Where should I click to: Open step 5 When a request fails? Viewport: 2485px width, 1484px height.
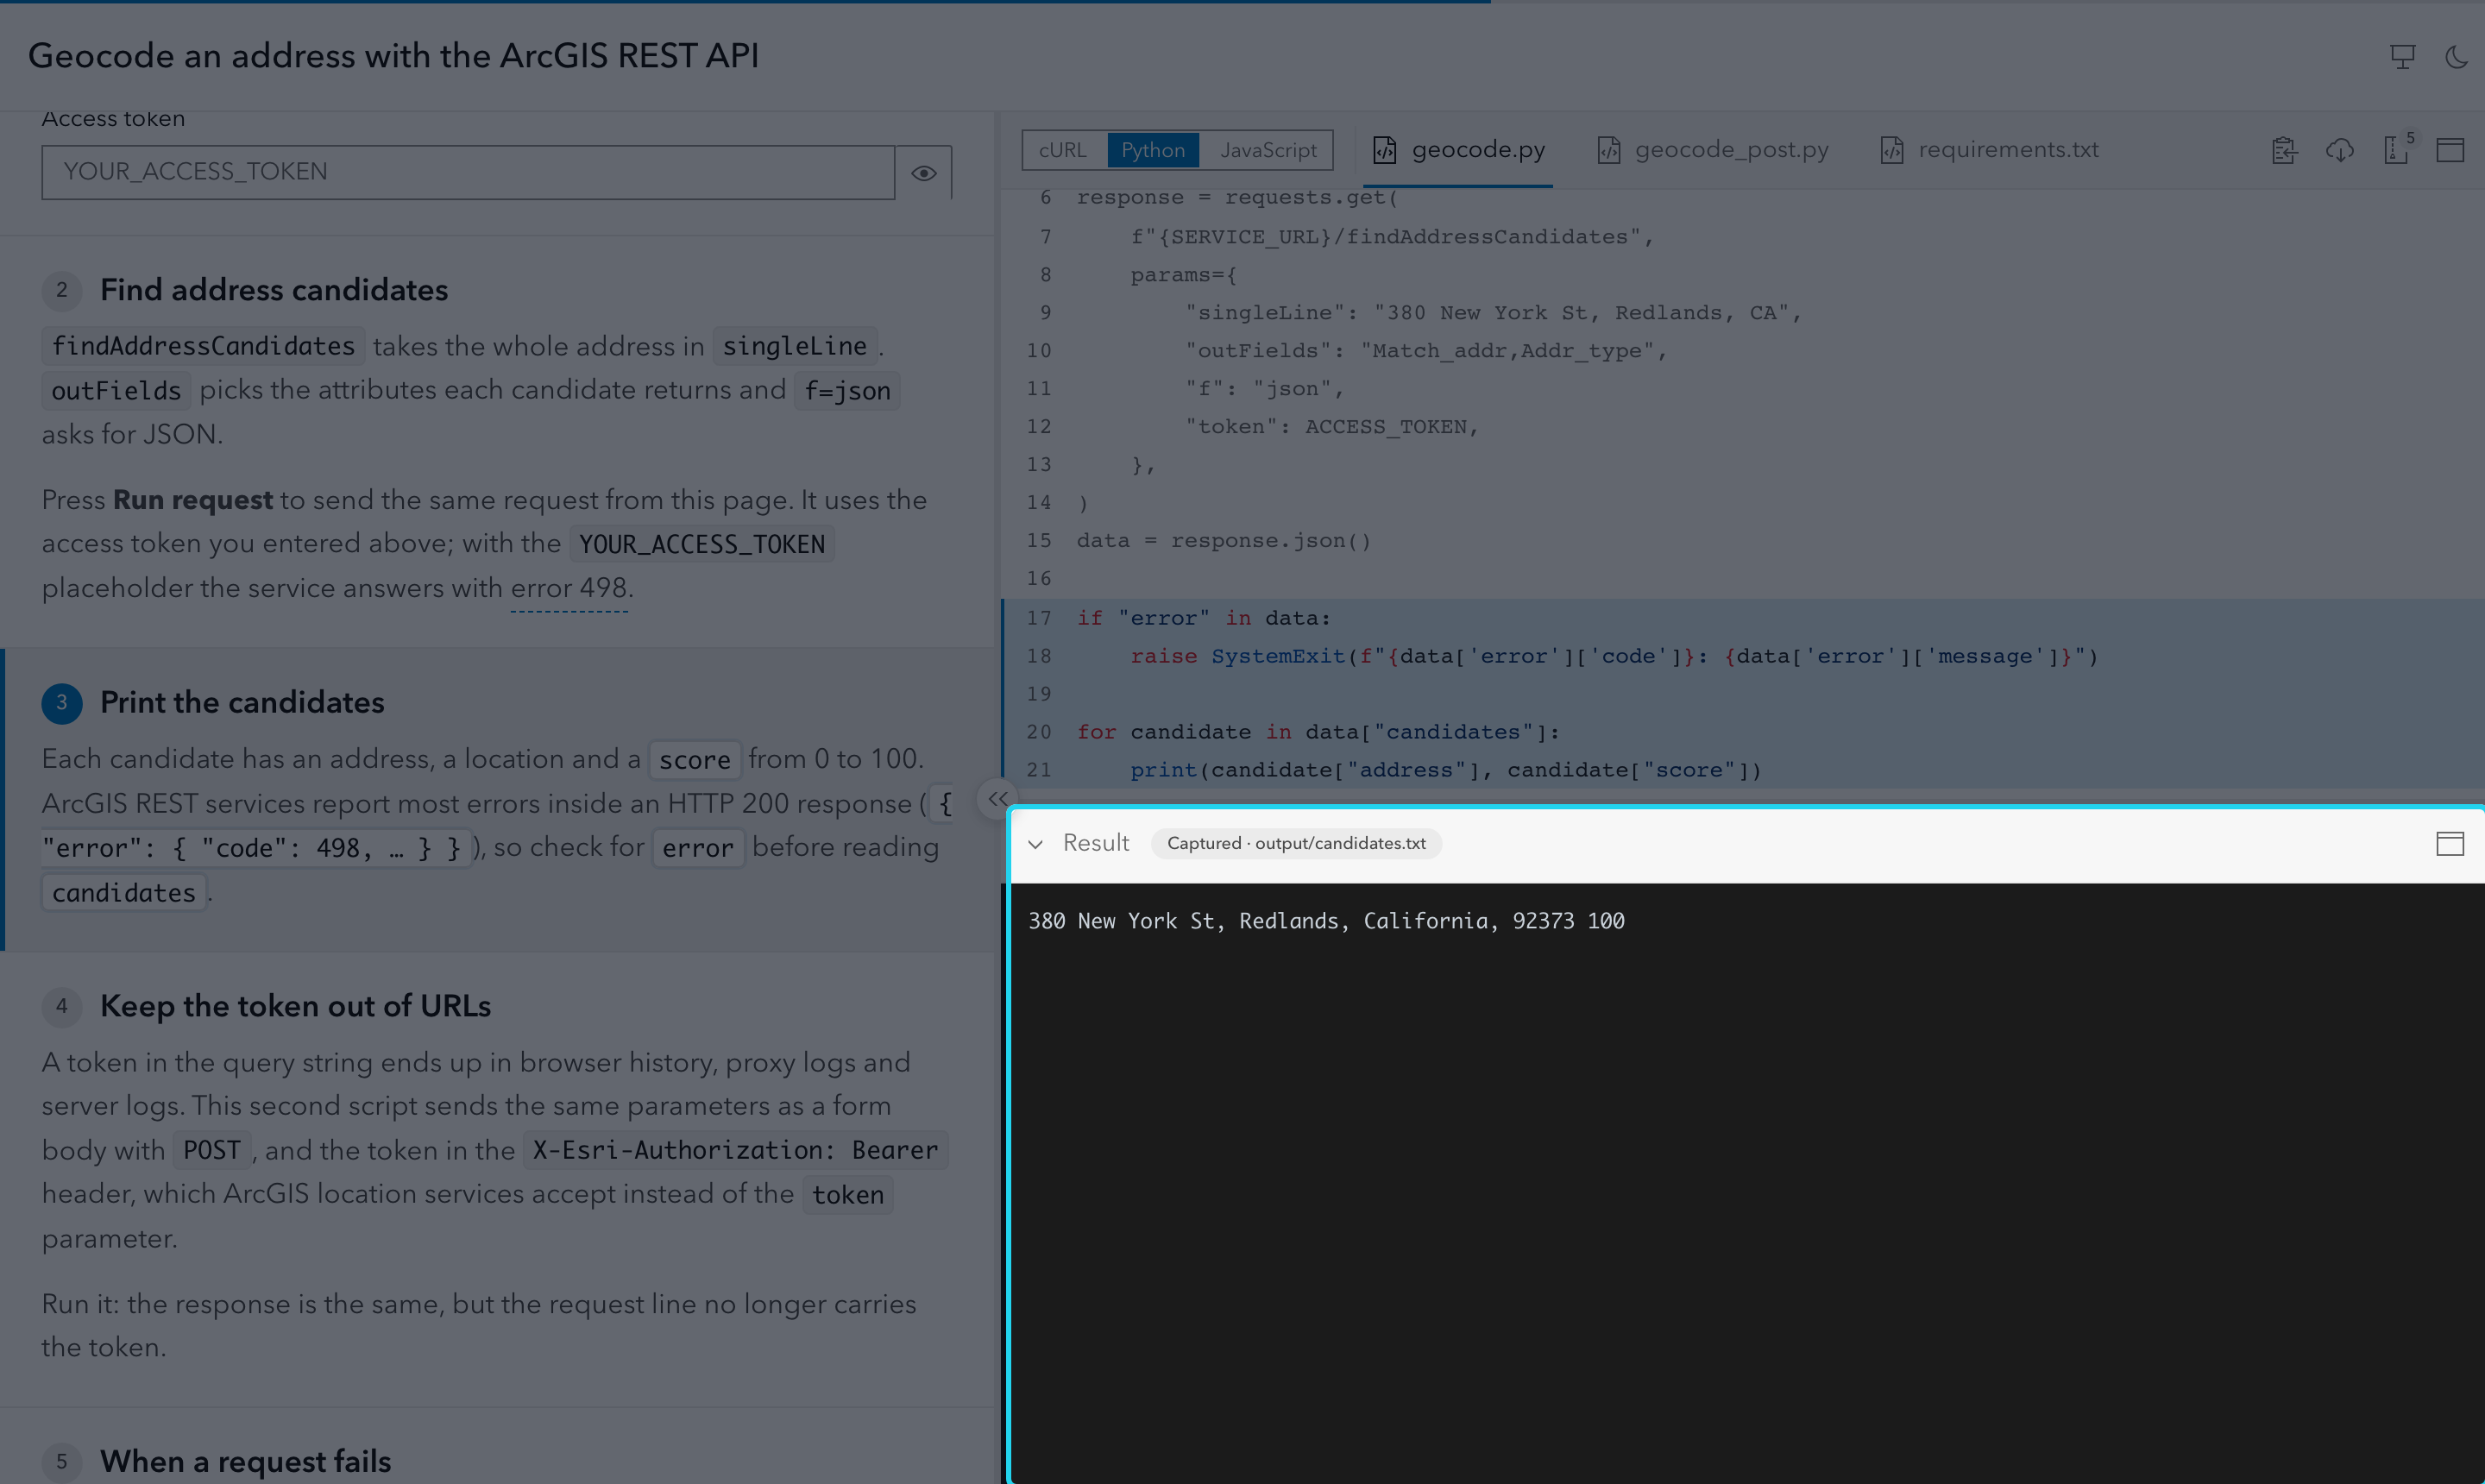pos(245,1461)
